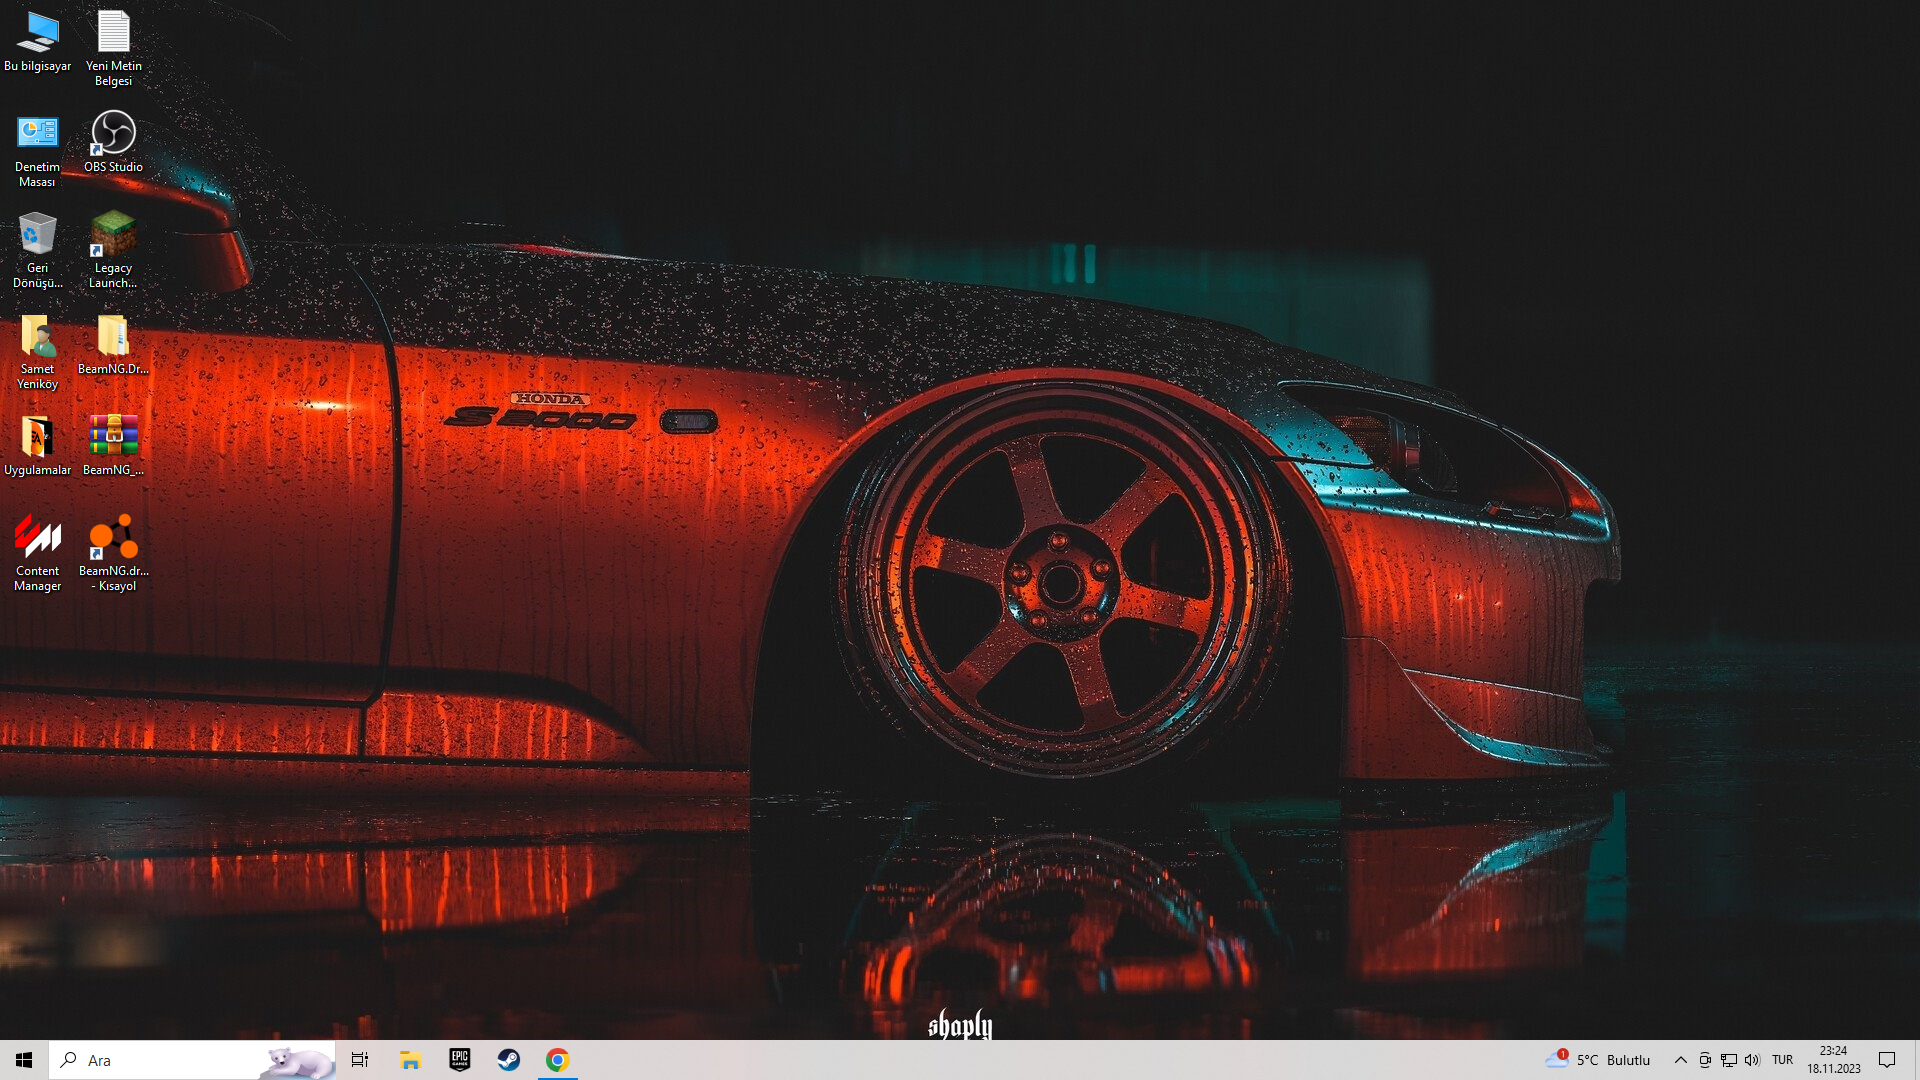Open Epic Games Launcher from the taskbar
The height and width of the screenshot is (1080, 1920).
459,1060
